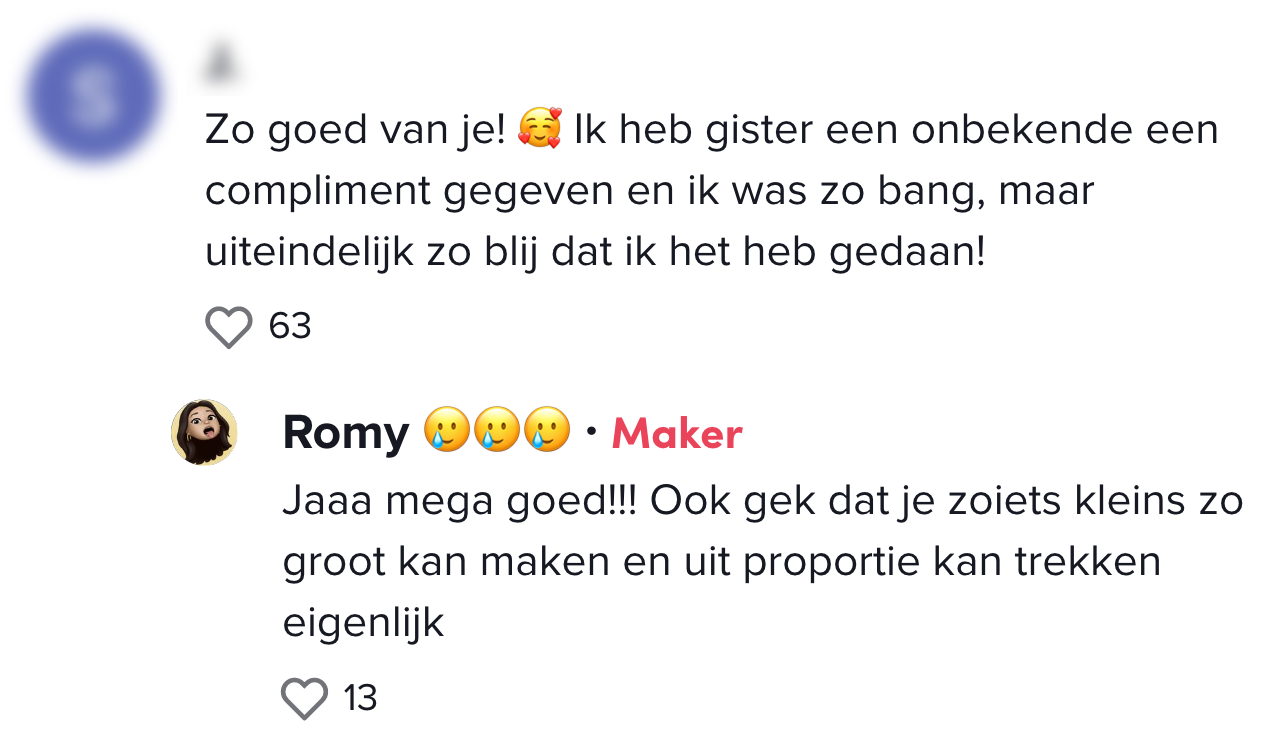Screen dimensions: 1278x746
Task: Click the last crying emoji beside Romy's name
Action: (547, 432)
